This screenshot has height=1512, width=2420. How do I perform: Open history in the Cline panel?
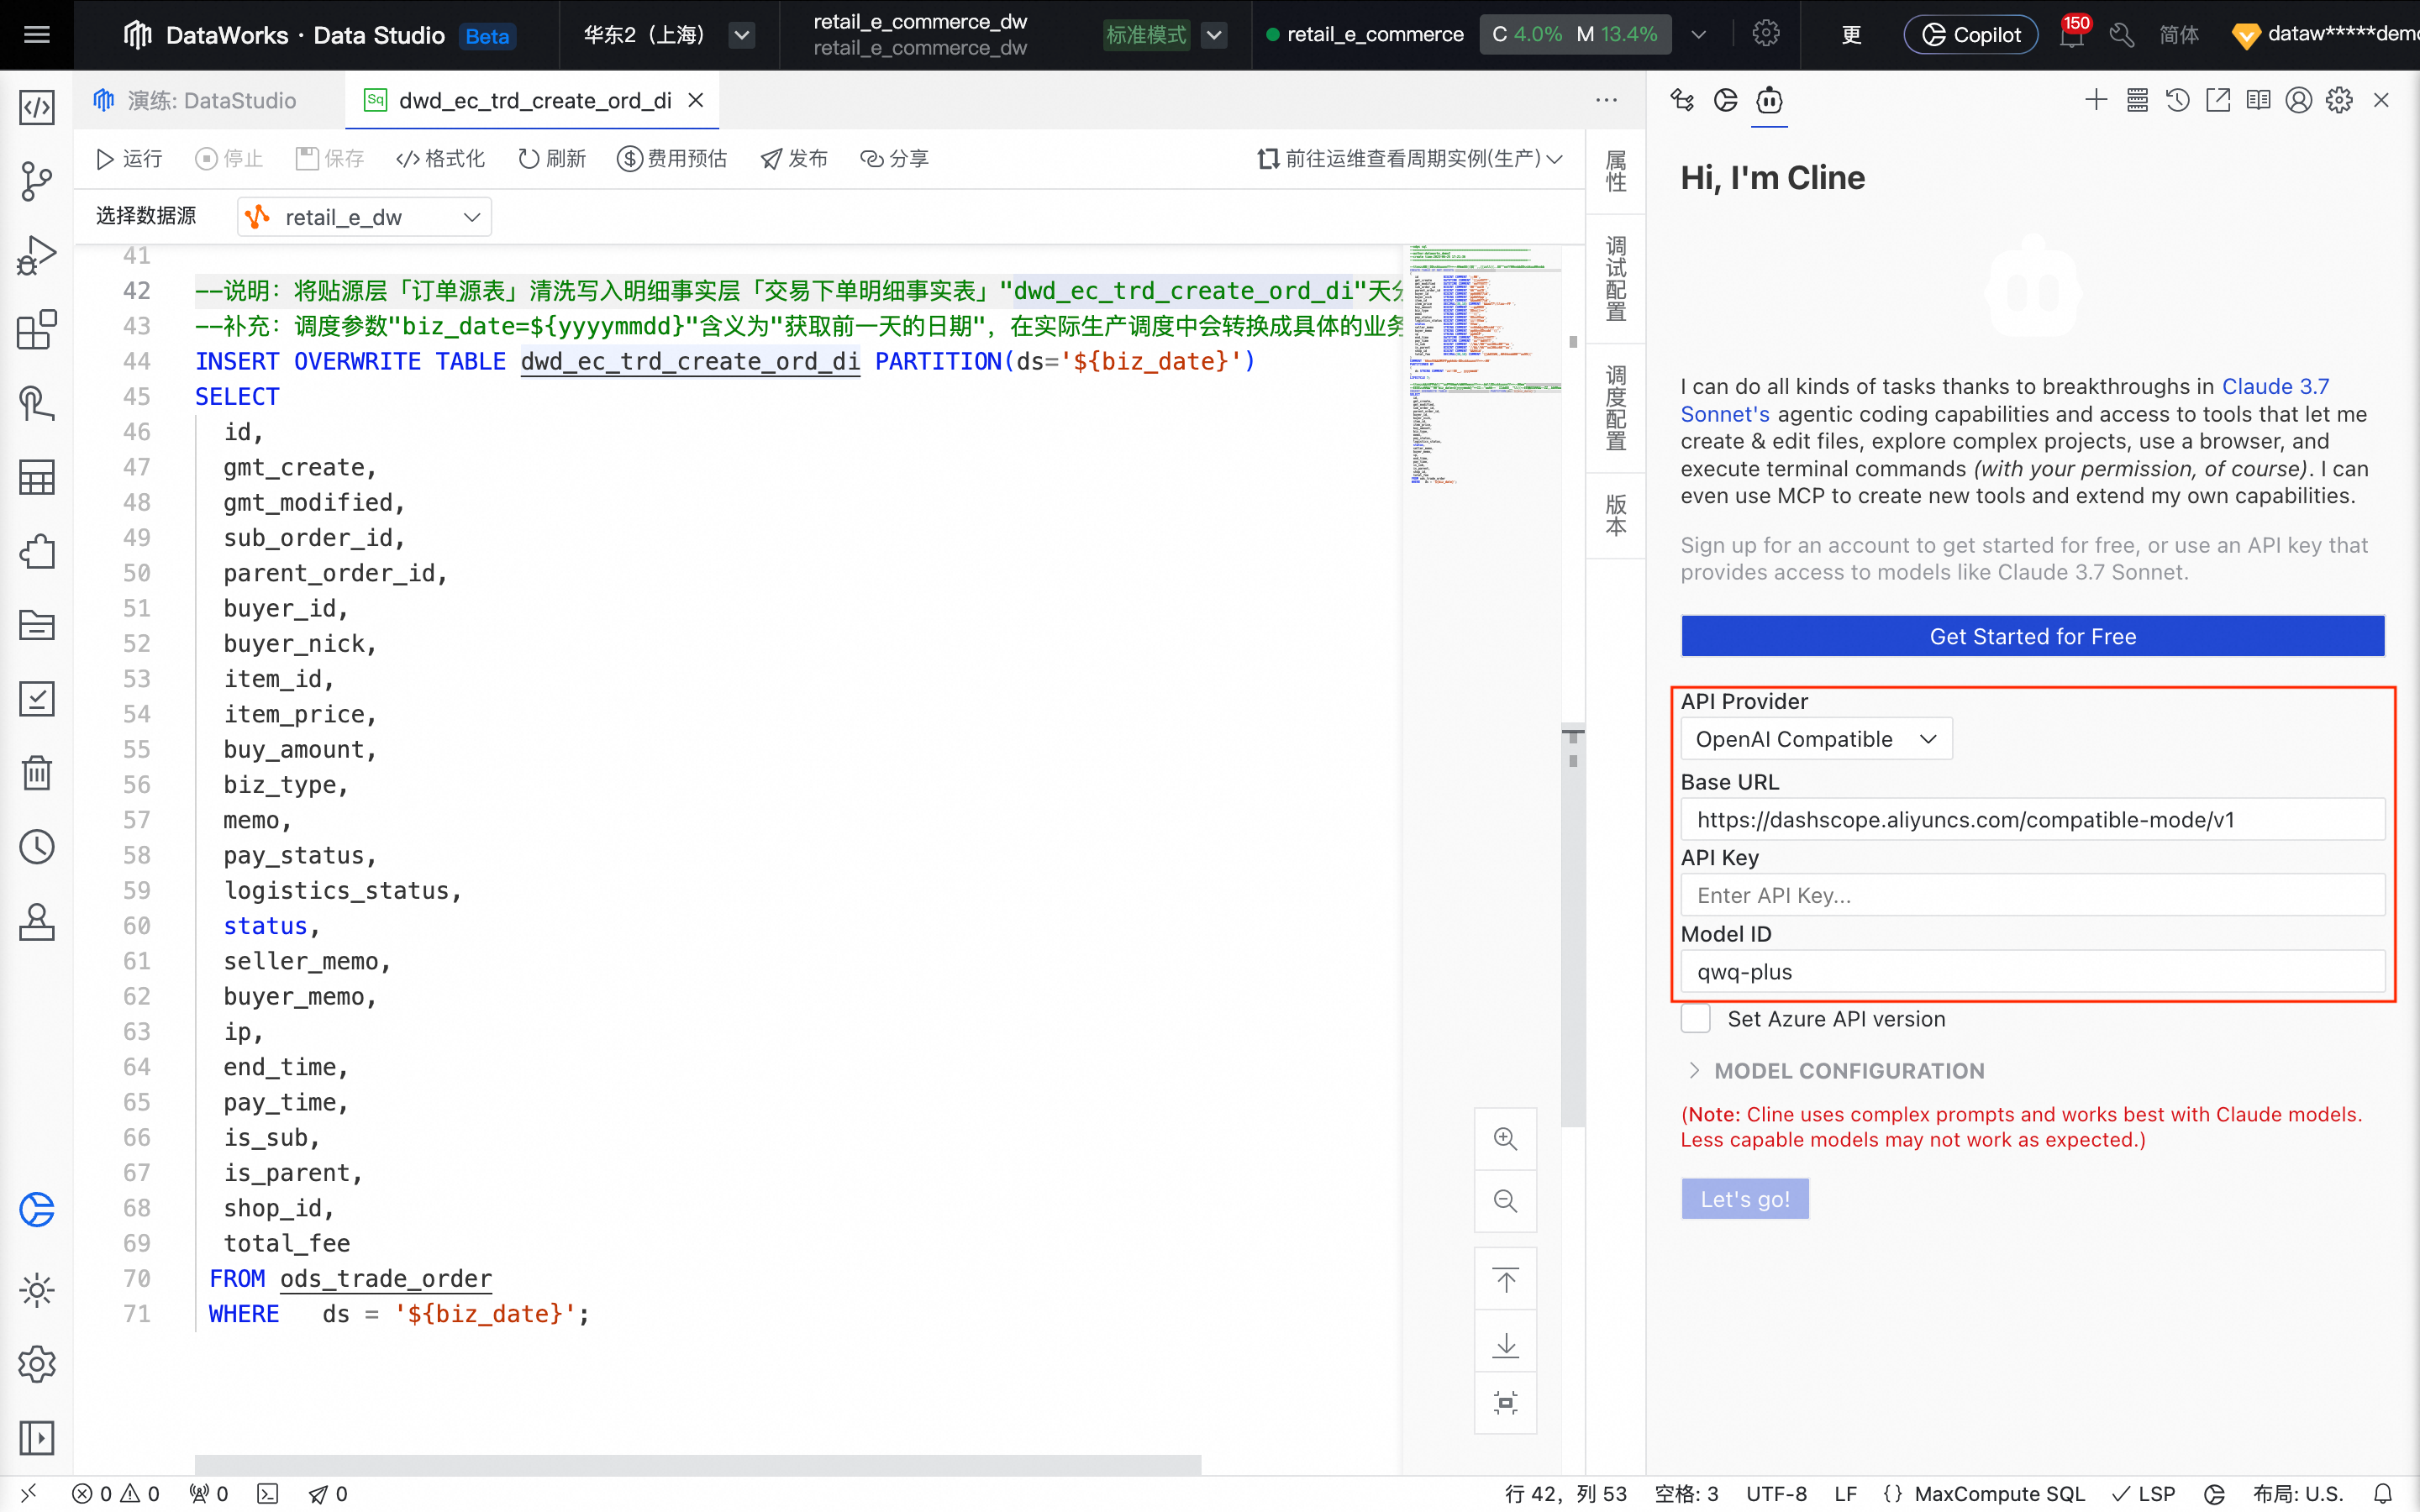point(2177,100)
